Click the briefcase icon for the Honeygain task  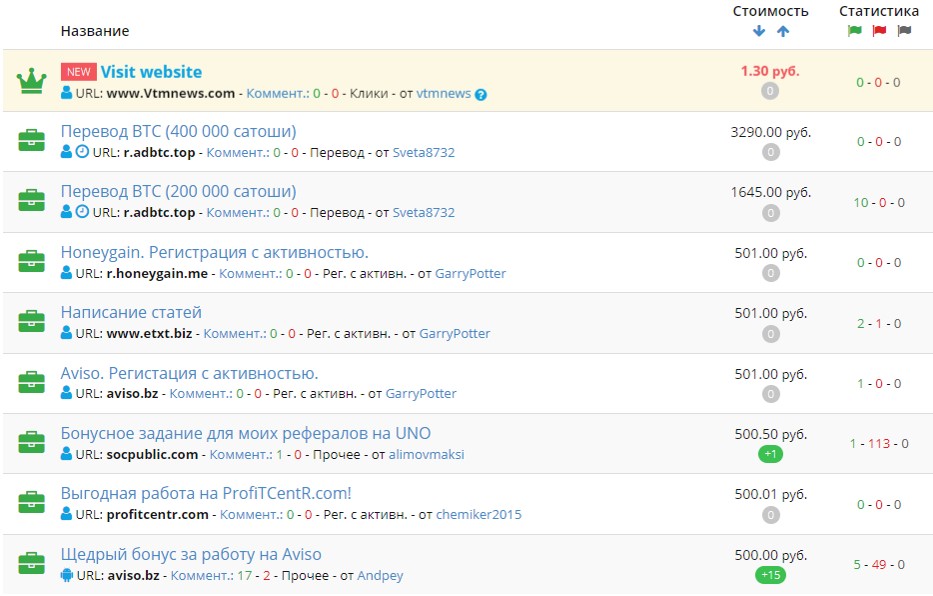pos(32,261)
